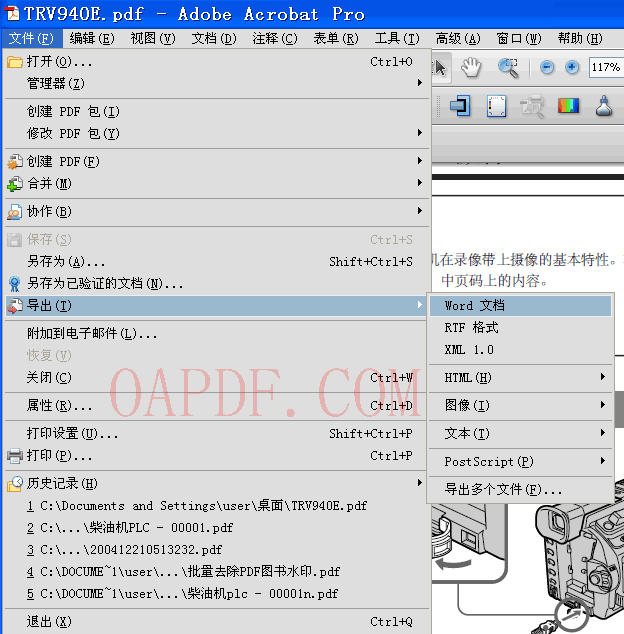Expand the 协作(B) submenu
624x634 pixels.
[x=217, y=211]
